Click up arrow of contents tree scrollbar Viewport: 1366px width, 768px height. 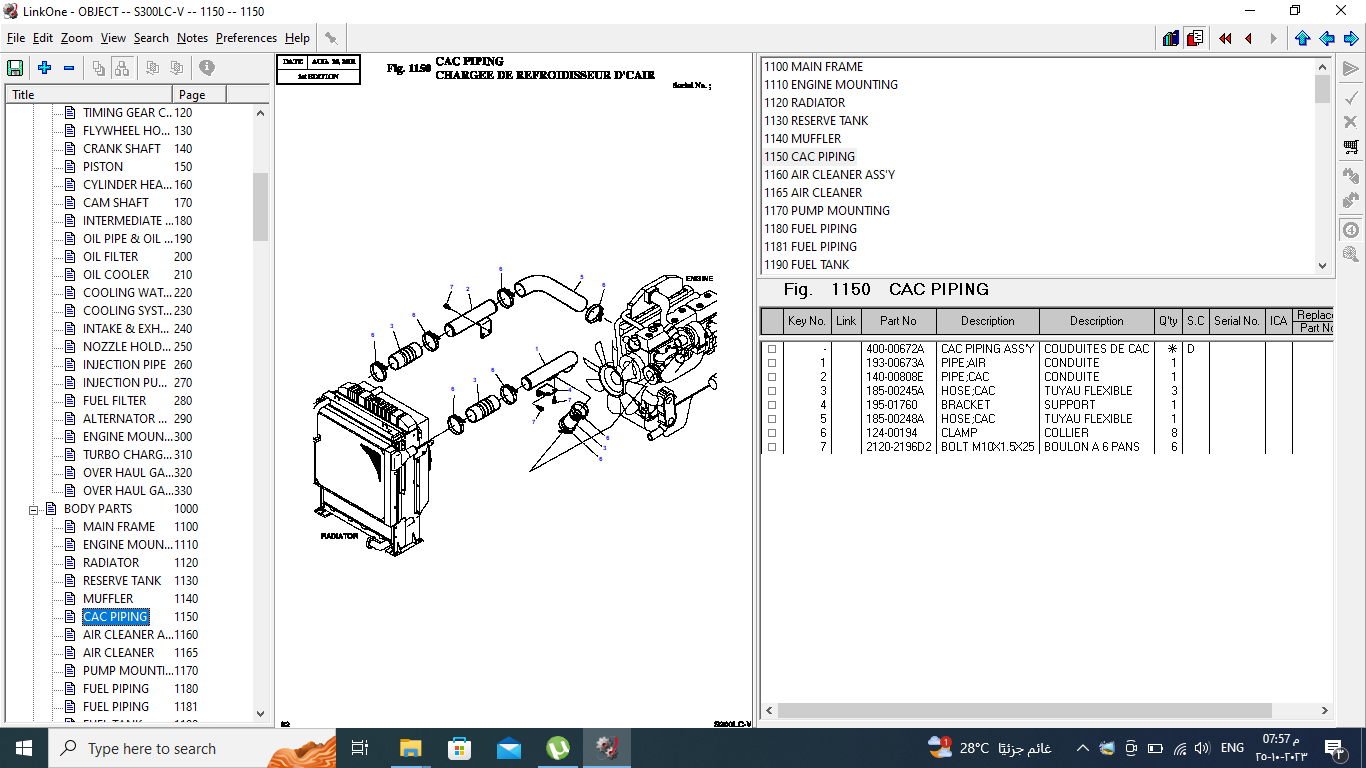click(261, 113)
